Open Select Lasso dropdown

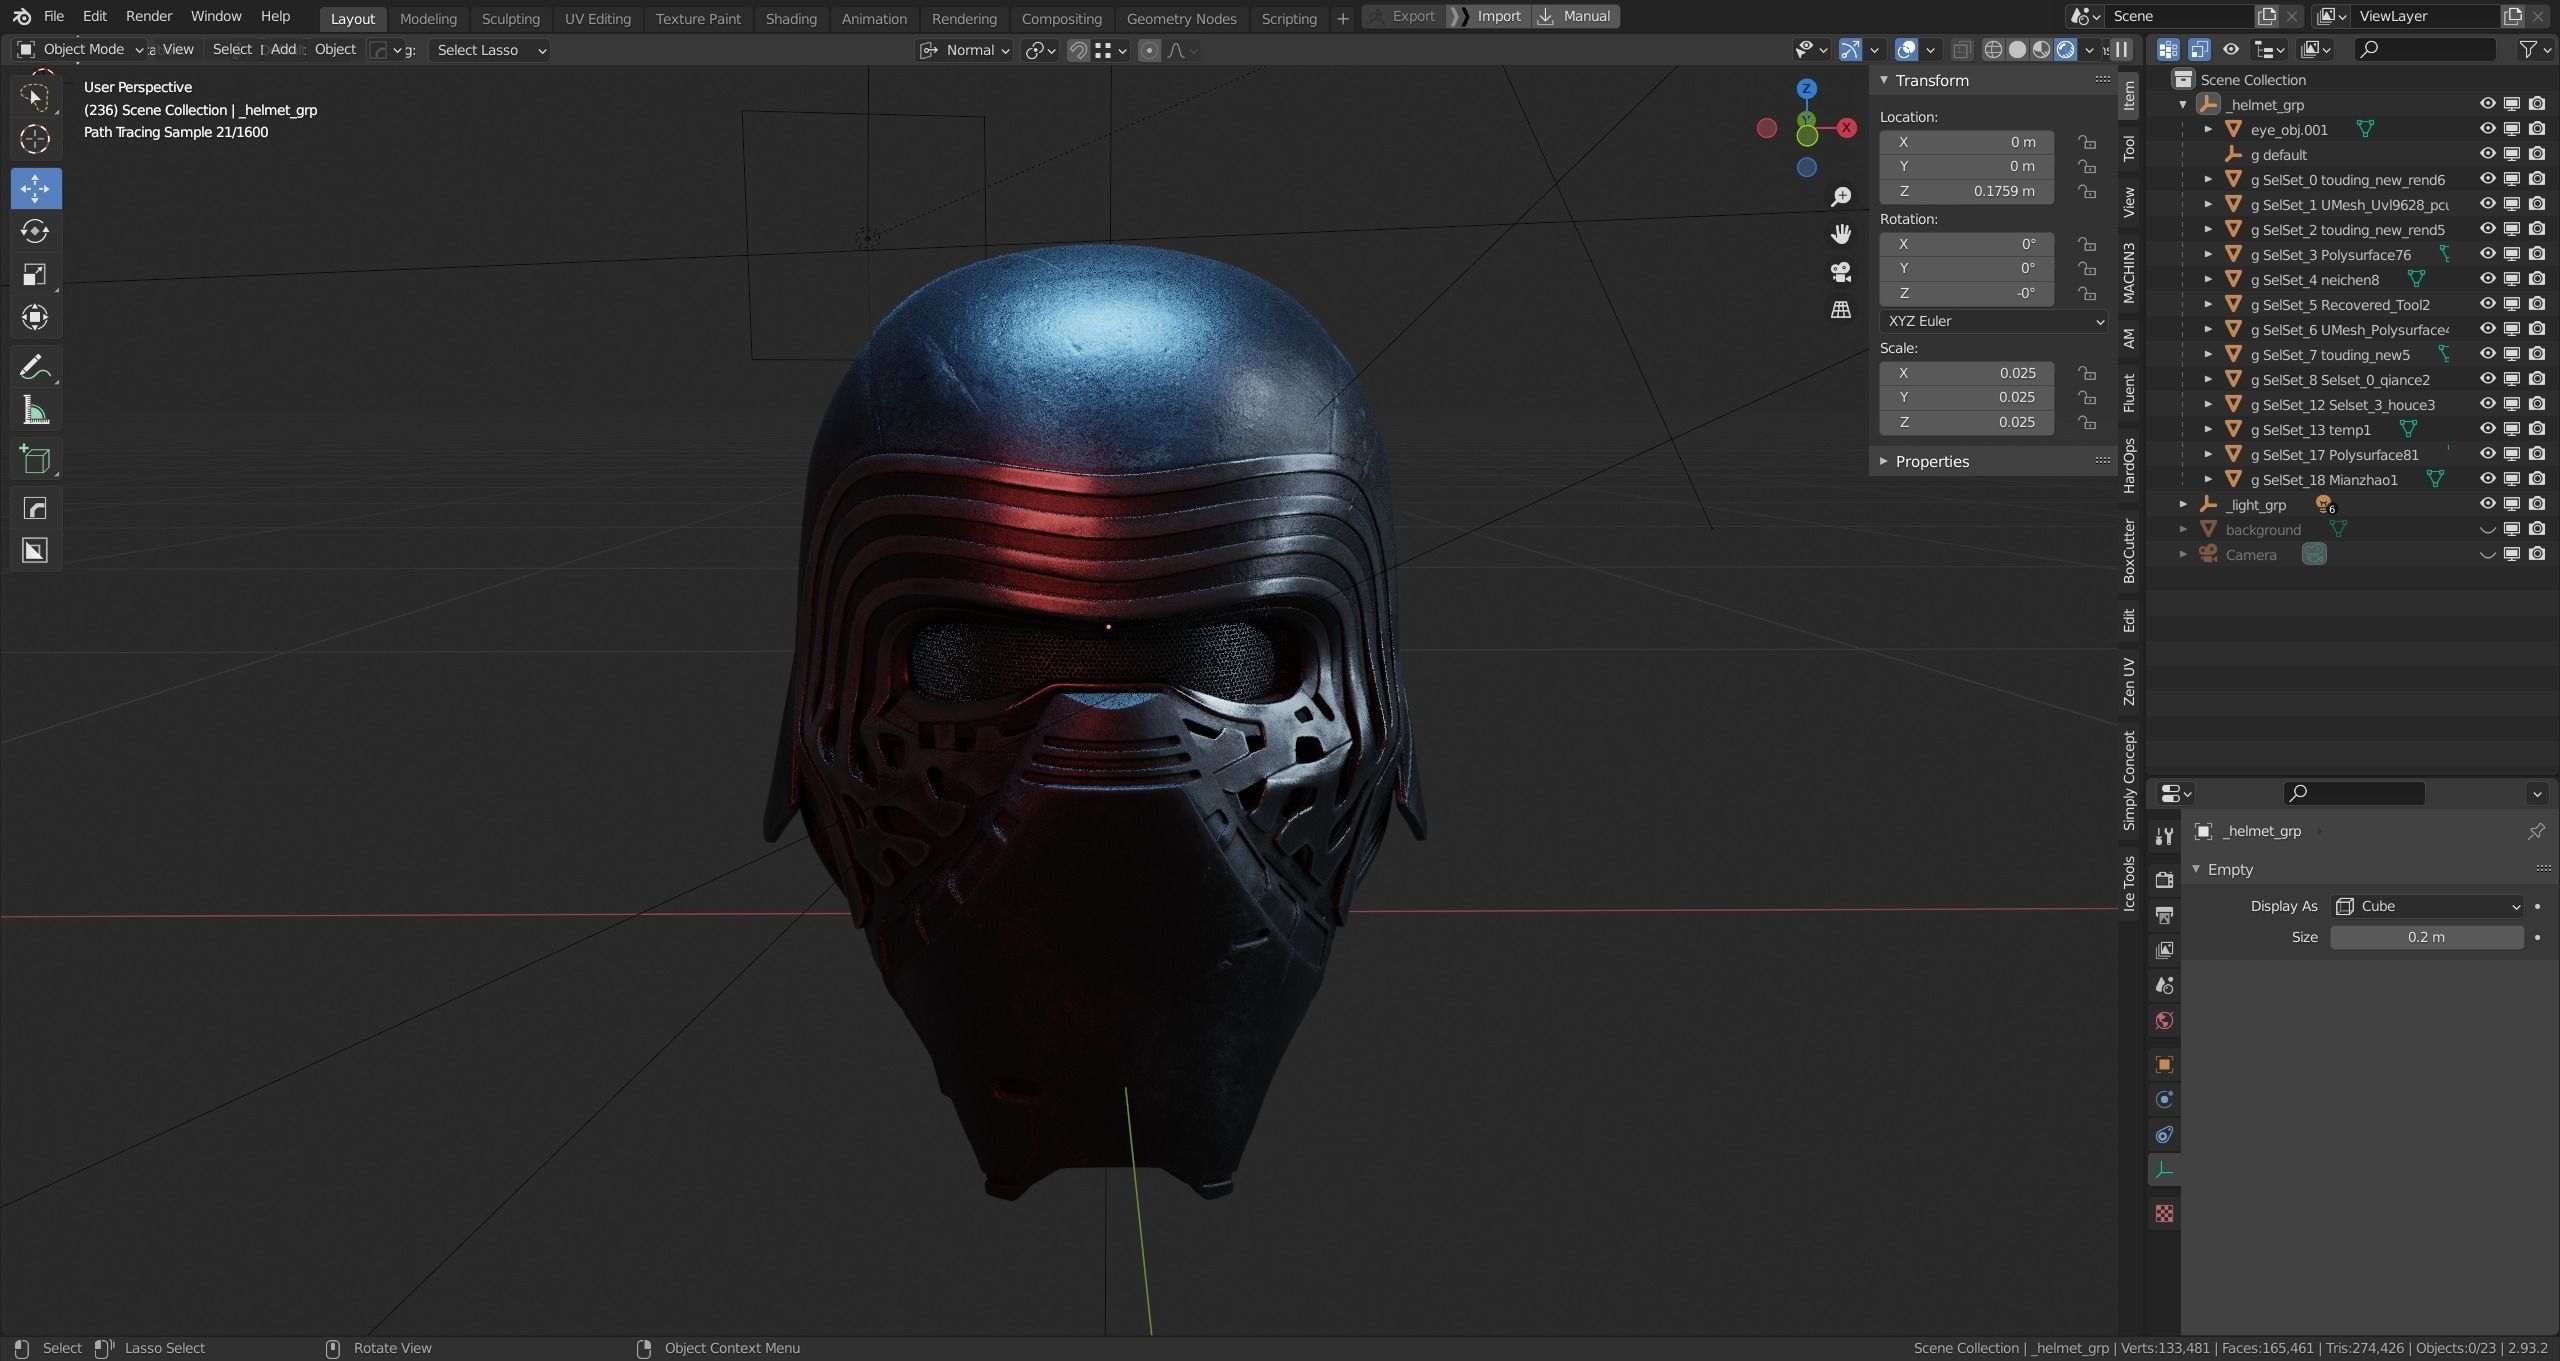[490, 50]
